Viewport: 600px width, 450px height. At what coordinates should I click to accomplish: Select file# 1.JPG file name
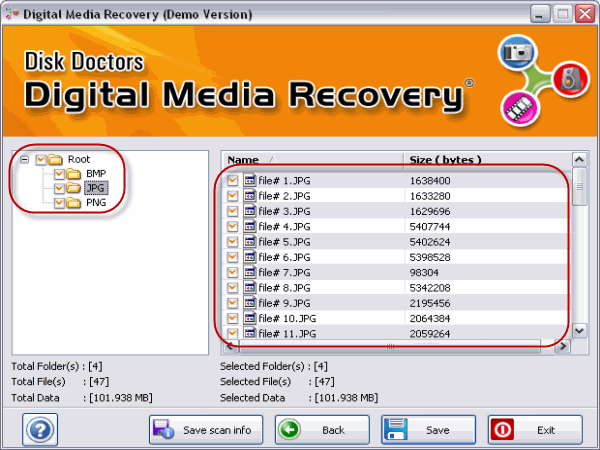pos(284,181)
